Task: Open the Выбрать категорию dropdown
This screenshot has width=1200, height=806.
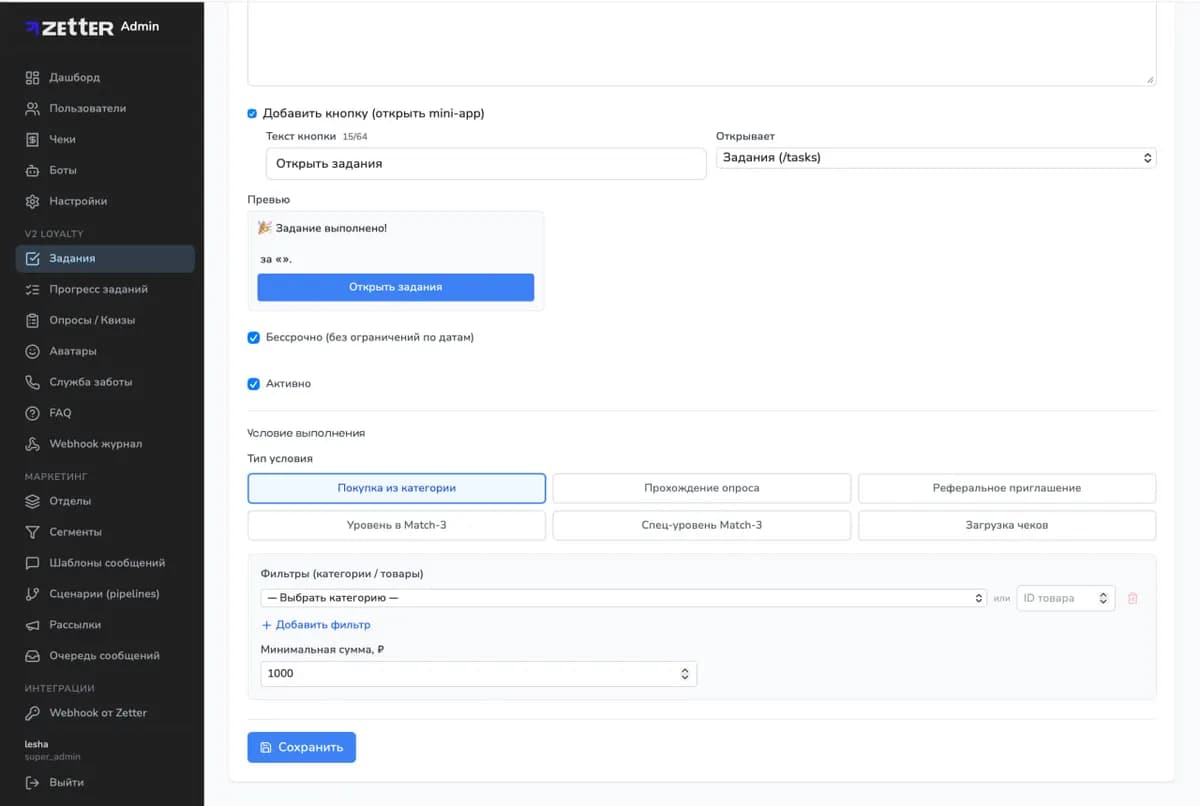Action: [x=624, y=598]
